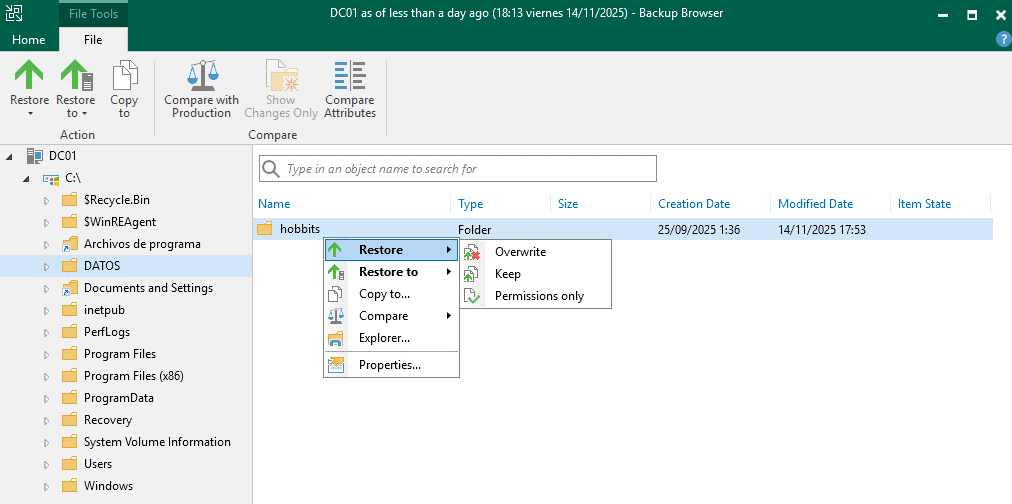Screen dimensions: 1012x504
Task: Sort the list by Modified Date column
Action: click(x=815, y=204)
